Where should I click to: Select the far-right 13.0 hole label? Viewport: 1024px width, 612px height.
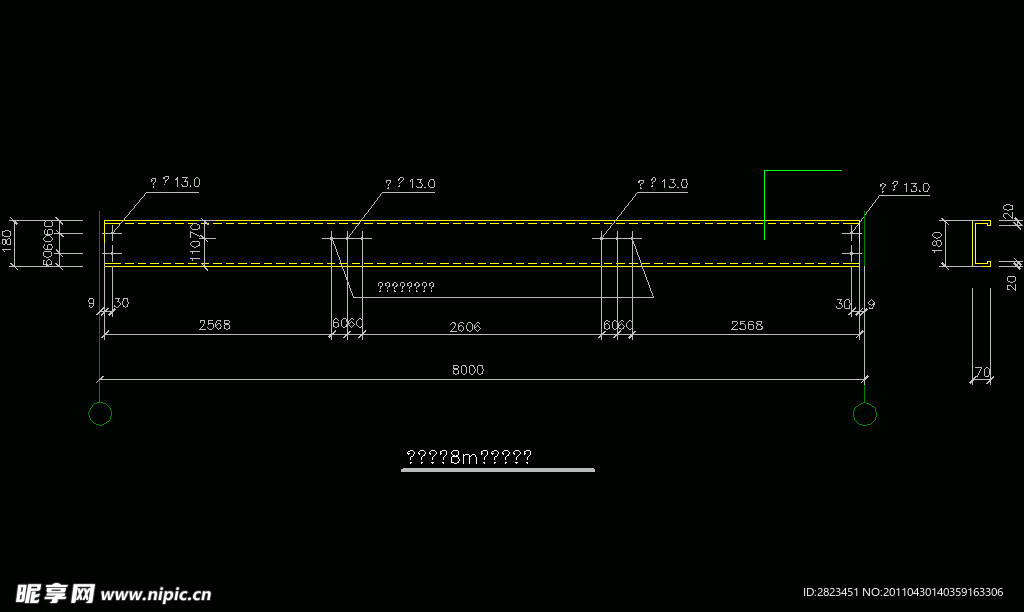[904, 188]
